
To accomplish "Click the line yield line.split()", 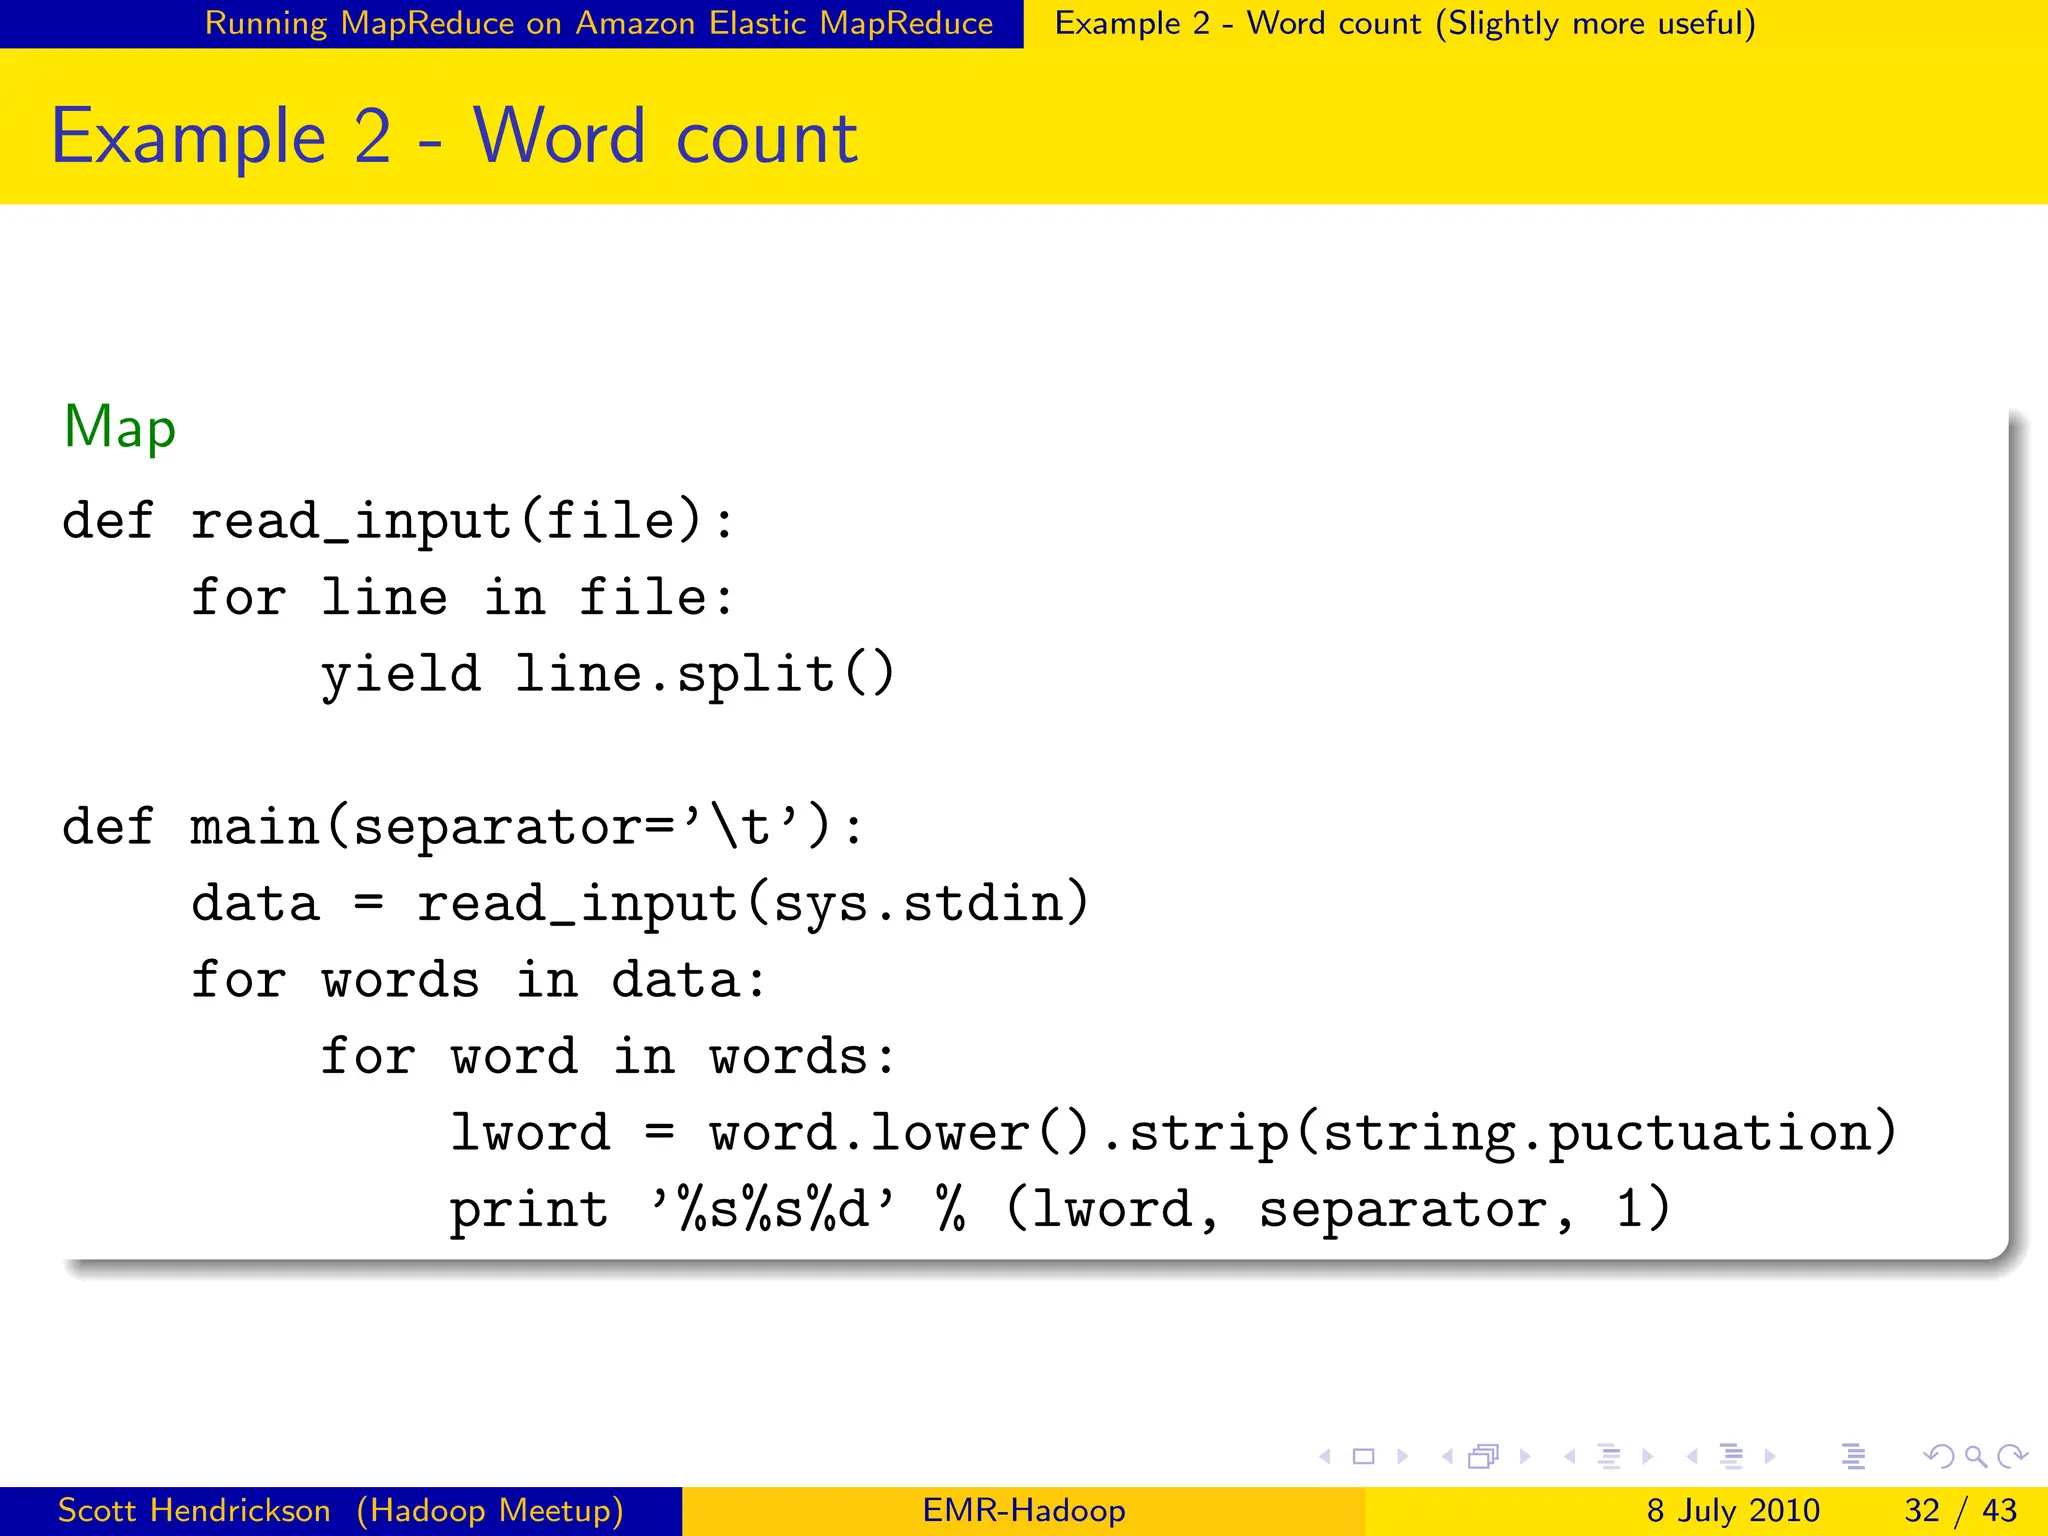I will (x=607, y=674).
